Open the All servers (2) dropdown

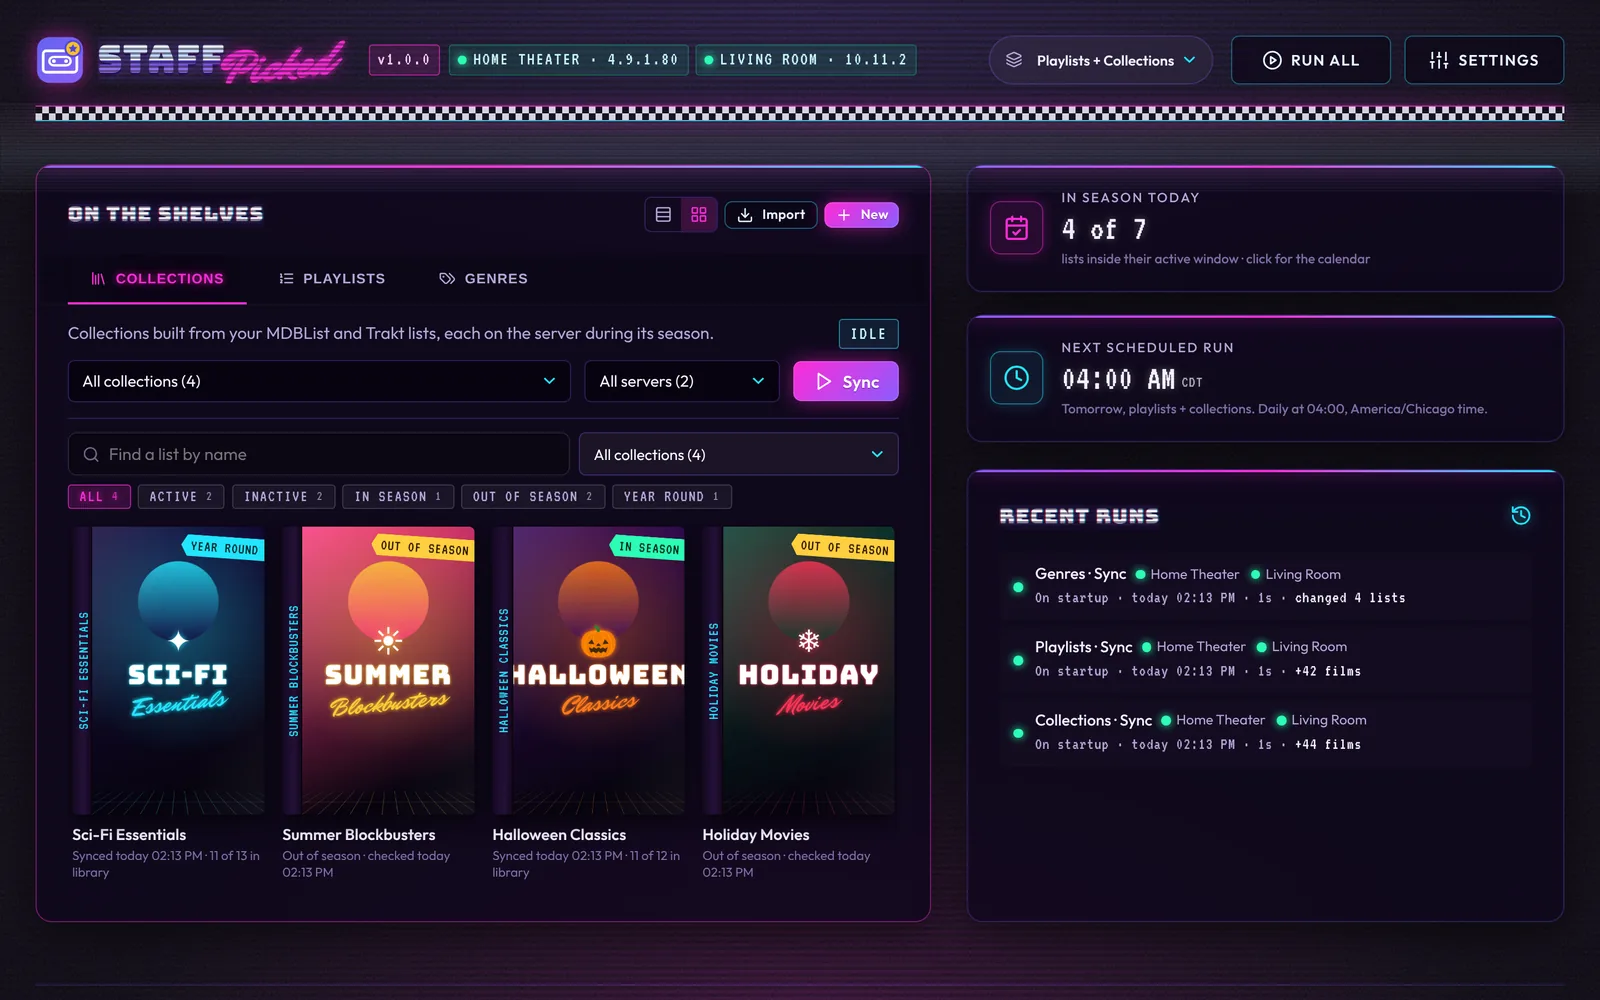tap(682, 381)
